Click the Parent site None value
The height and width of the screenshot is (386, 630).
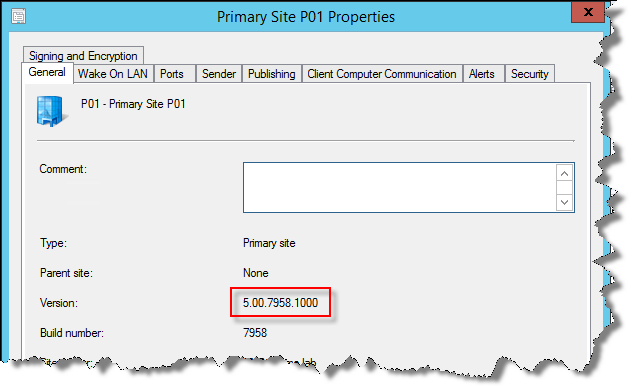tap(256, 273)
